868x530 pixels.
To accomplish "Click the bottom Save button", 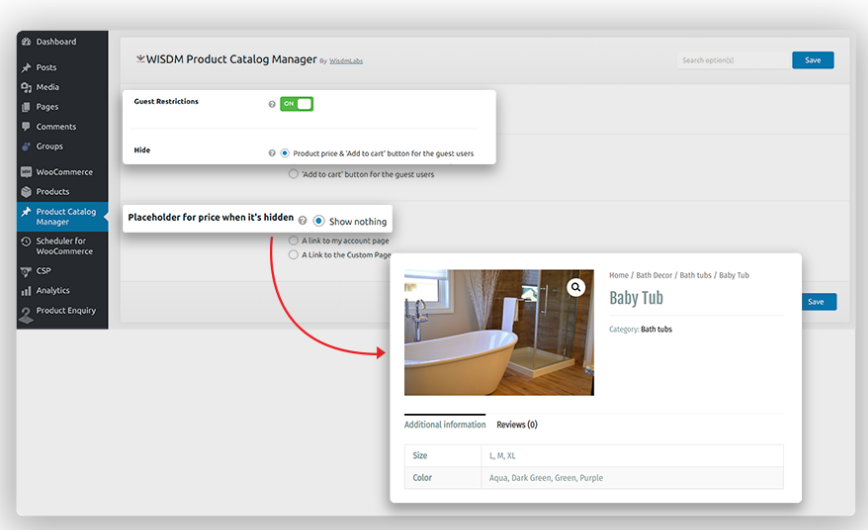I will 818,302.
